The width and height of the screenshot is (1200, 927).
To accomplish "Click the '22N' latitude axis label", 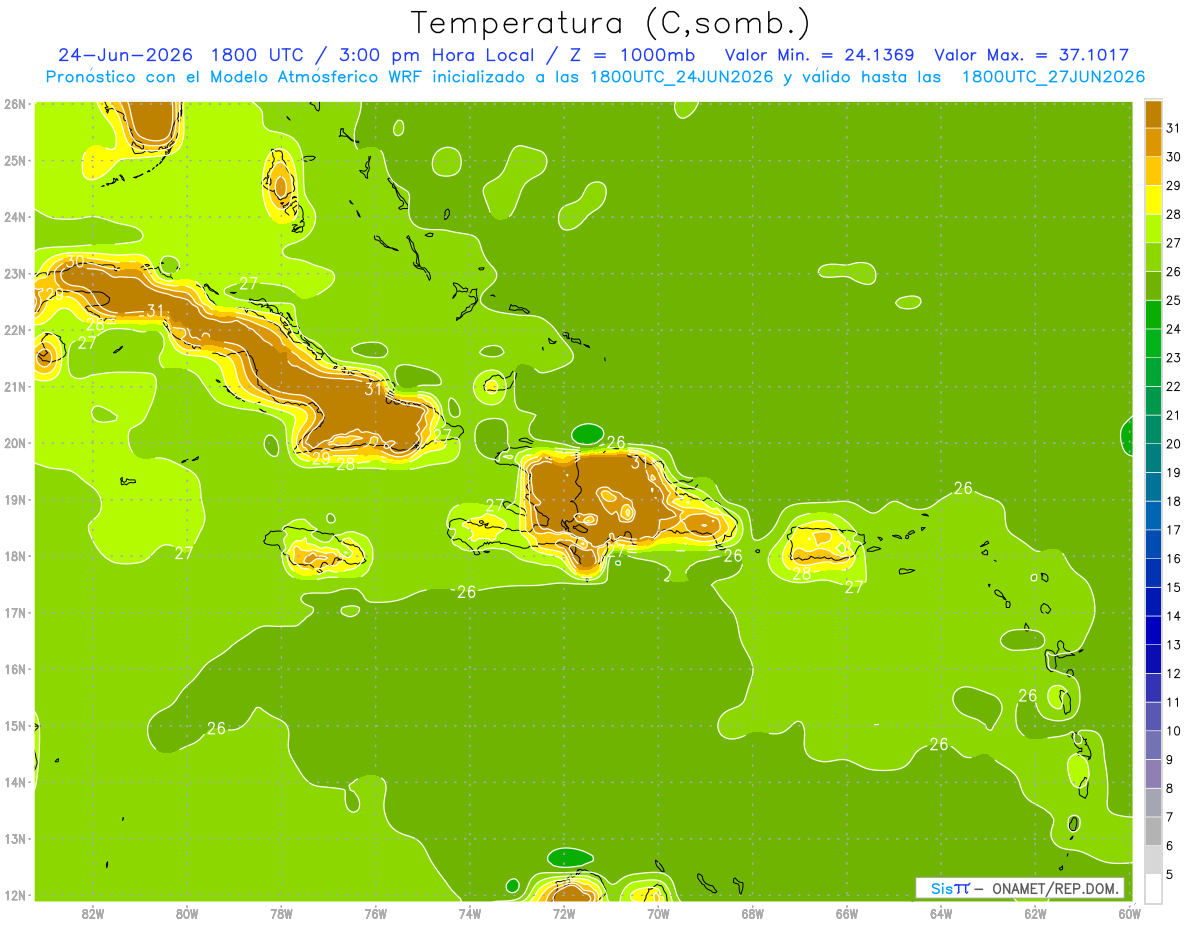I will [x=15, y=330].
